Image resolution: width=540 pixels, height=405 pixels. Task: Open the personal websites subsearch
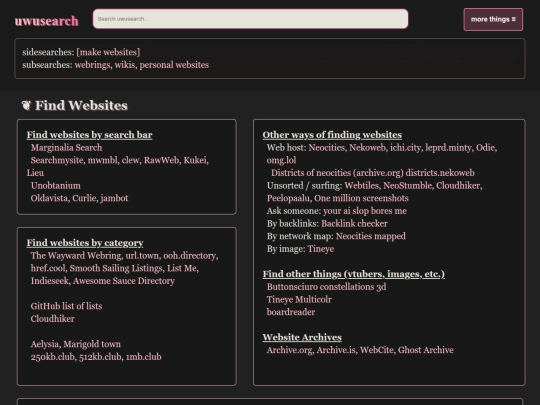[174, 65]
